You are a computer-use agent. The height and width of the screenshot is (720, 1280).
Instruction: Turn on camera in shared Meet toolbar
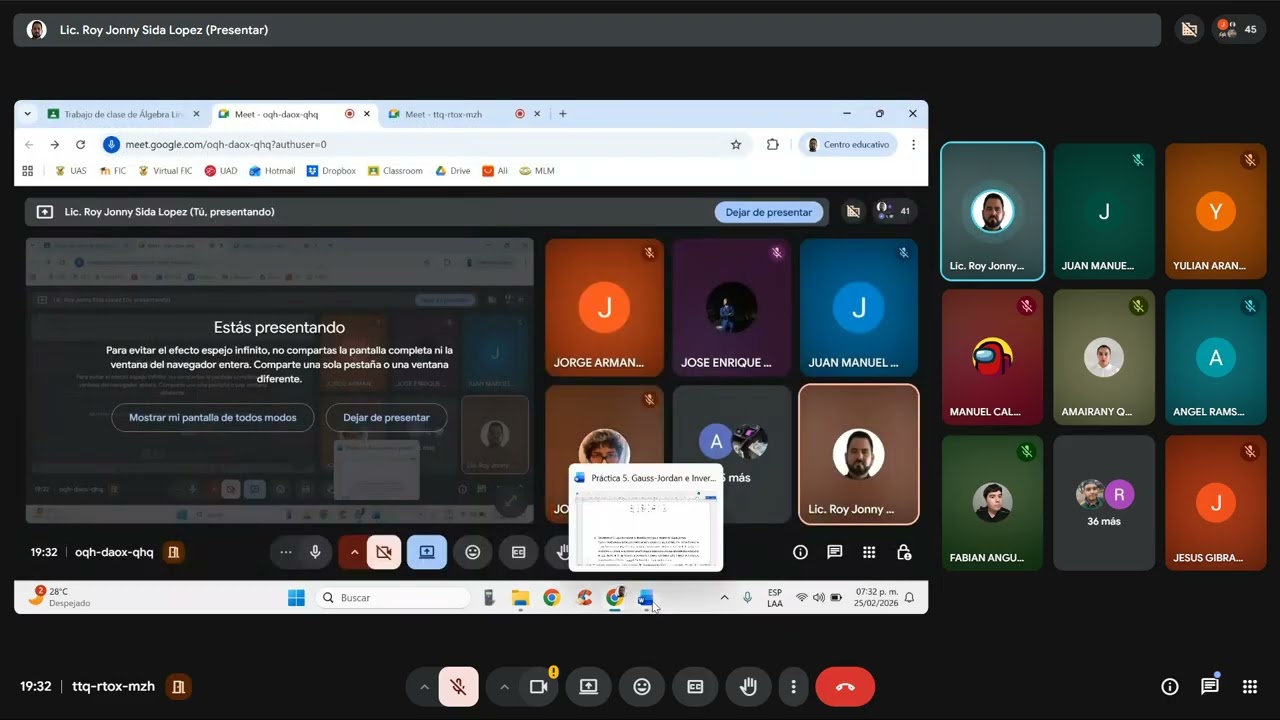click(384, 552)
